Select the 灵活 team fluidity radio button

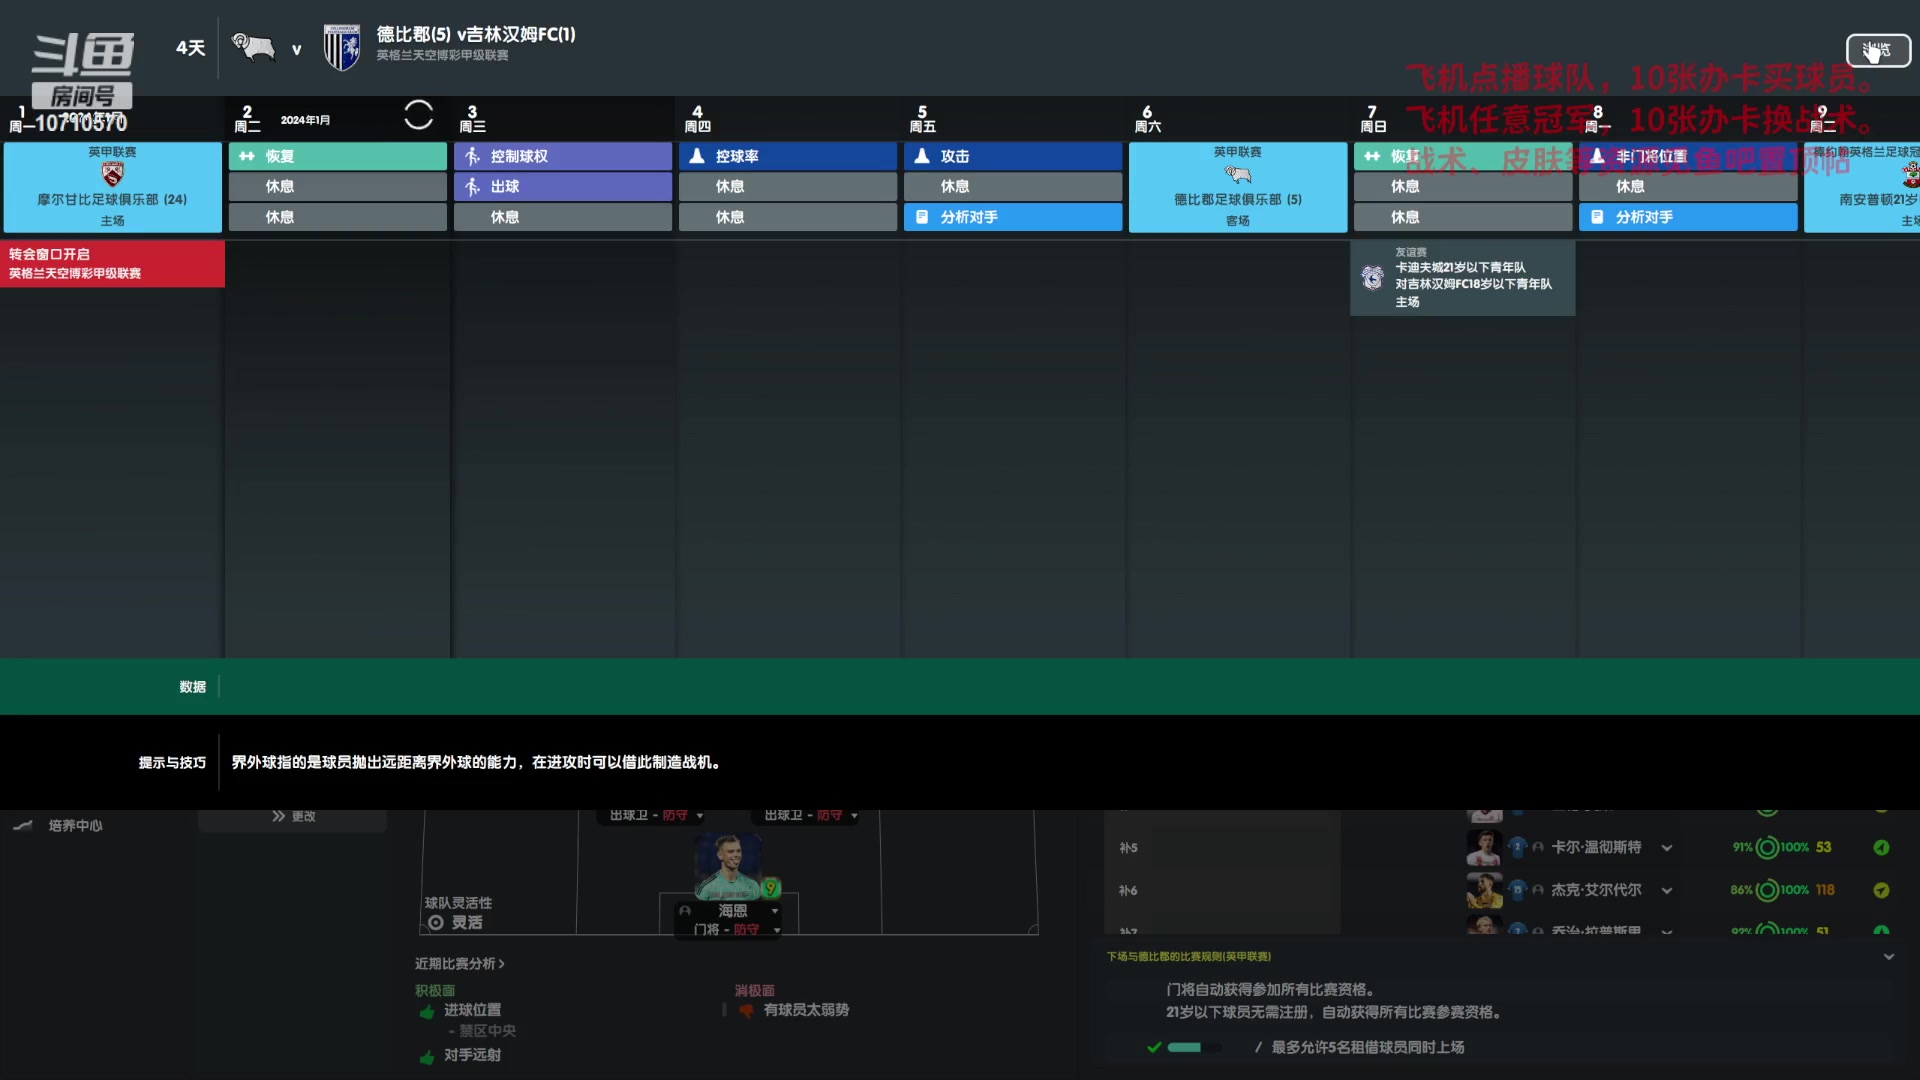coord(436,923)
